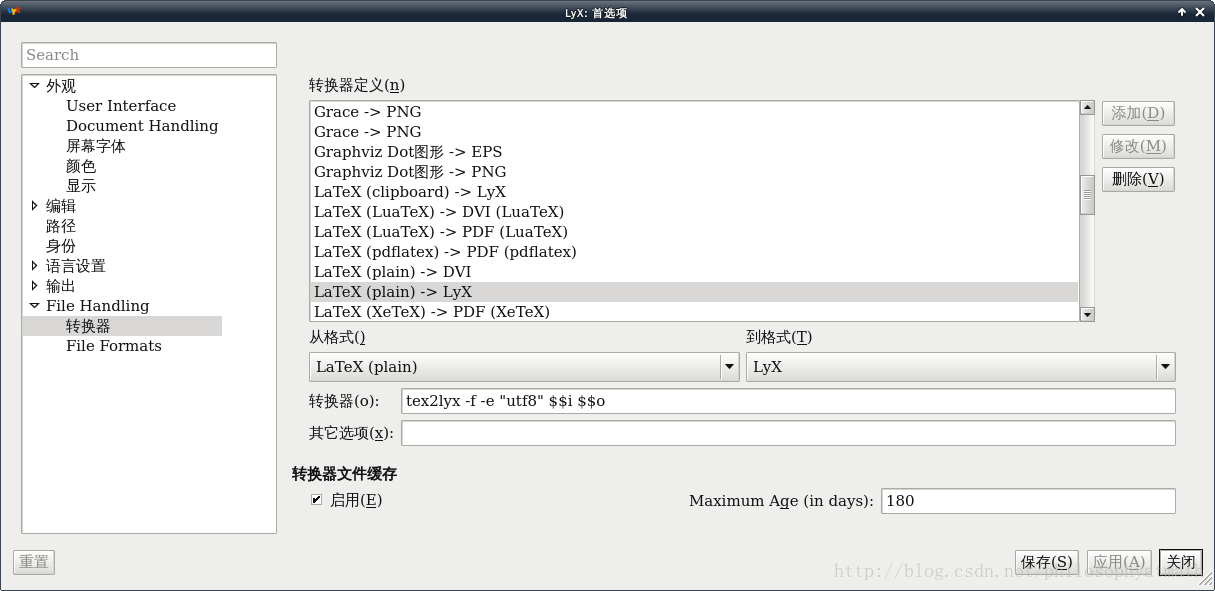The width and height of the screenshot is (1215, 591).
Task: Select LaTeX (LuaTeX) -> PDF (LuaTeX) converter
Action: (x=694, y=232)
